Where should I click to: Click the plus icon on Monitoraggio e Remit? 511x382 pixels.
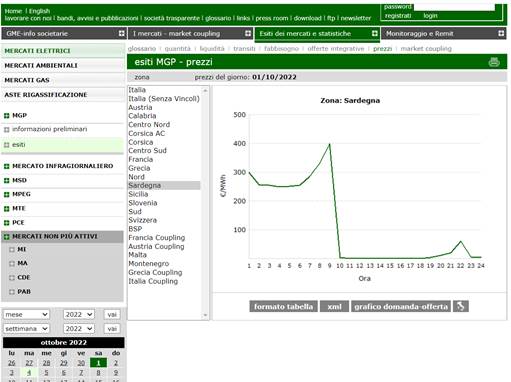click(x=501, y=33)
